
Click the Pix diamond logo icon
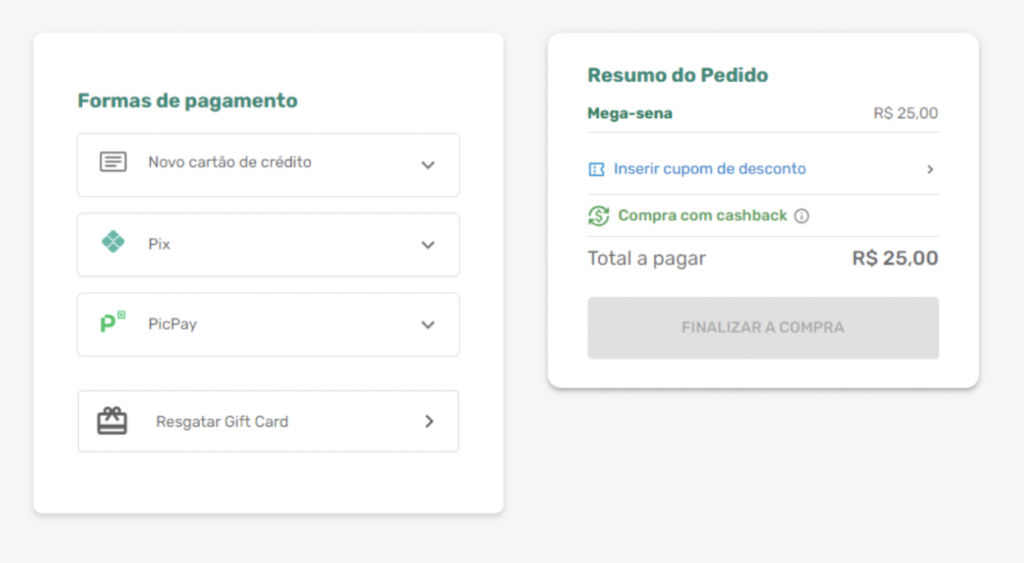[x=113, y=242]
